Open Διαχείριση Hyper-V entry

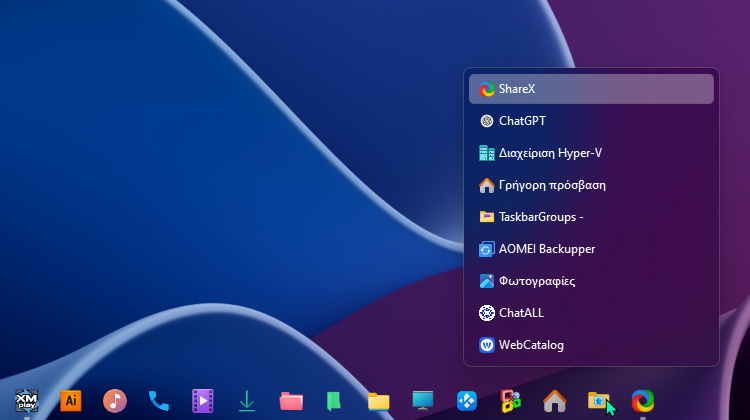591,153
